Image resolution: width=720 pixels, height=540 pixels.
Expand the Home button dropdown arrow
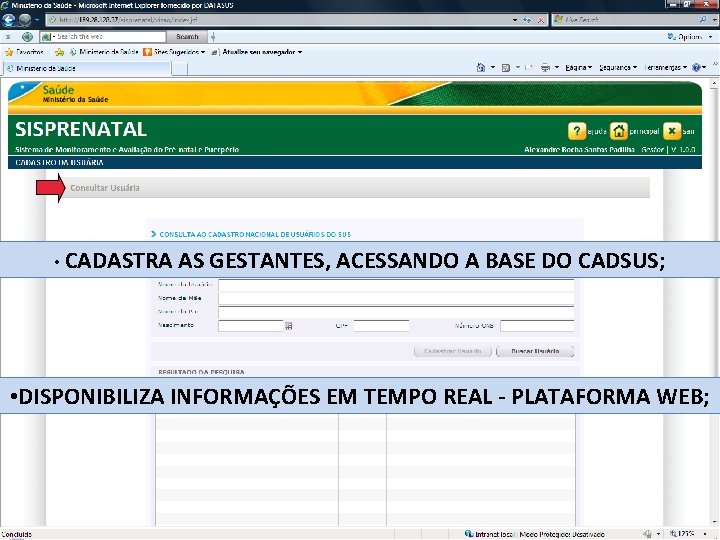[493, 68]
